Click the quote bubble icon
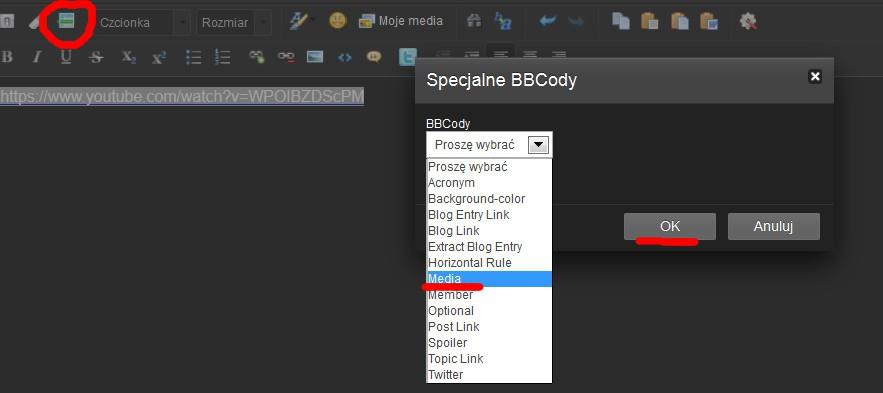Image resolution: width=883 pixels, height=393 pixels. [374, 56]
